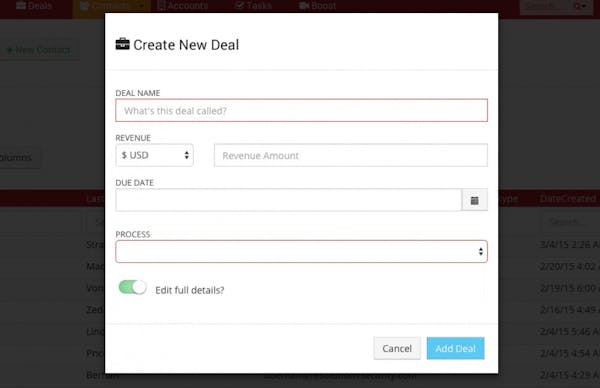Open the due date calendar picker icon
This screenshot has height=388, width=600.
pyautogui.click(x=474, y=200)
